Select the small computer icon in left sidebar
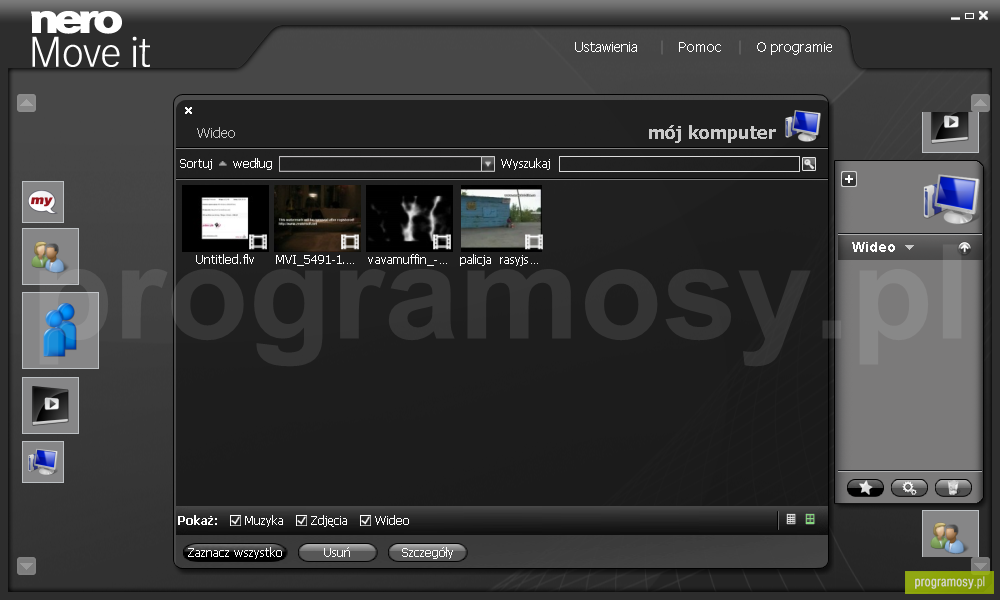Screen dimensions: 1000x600 [43, 462]
